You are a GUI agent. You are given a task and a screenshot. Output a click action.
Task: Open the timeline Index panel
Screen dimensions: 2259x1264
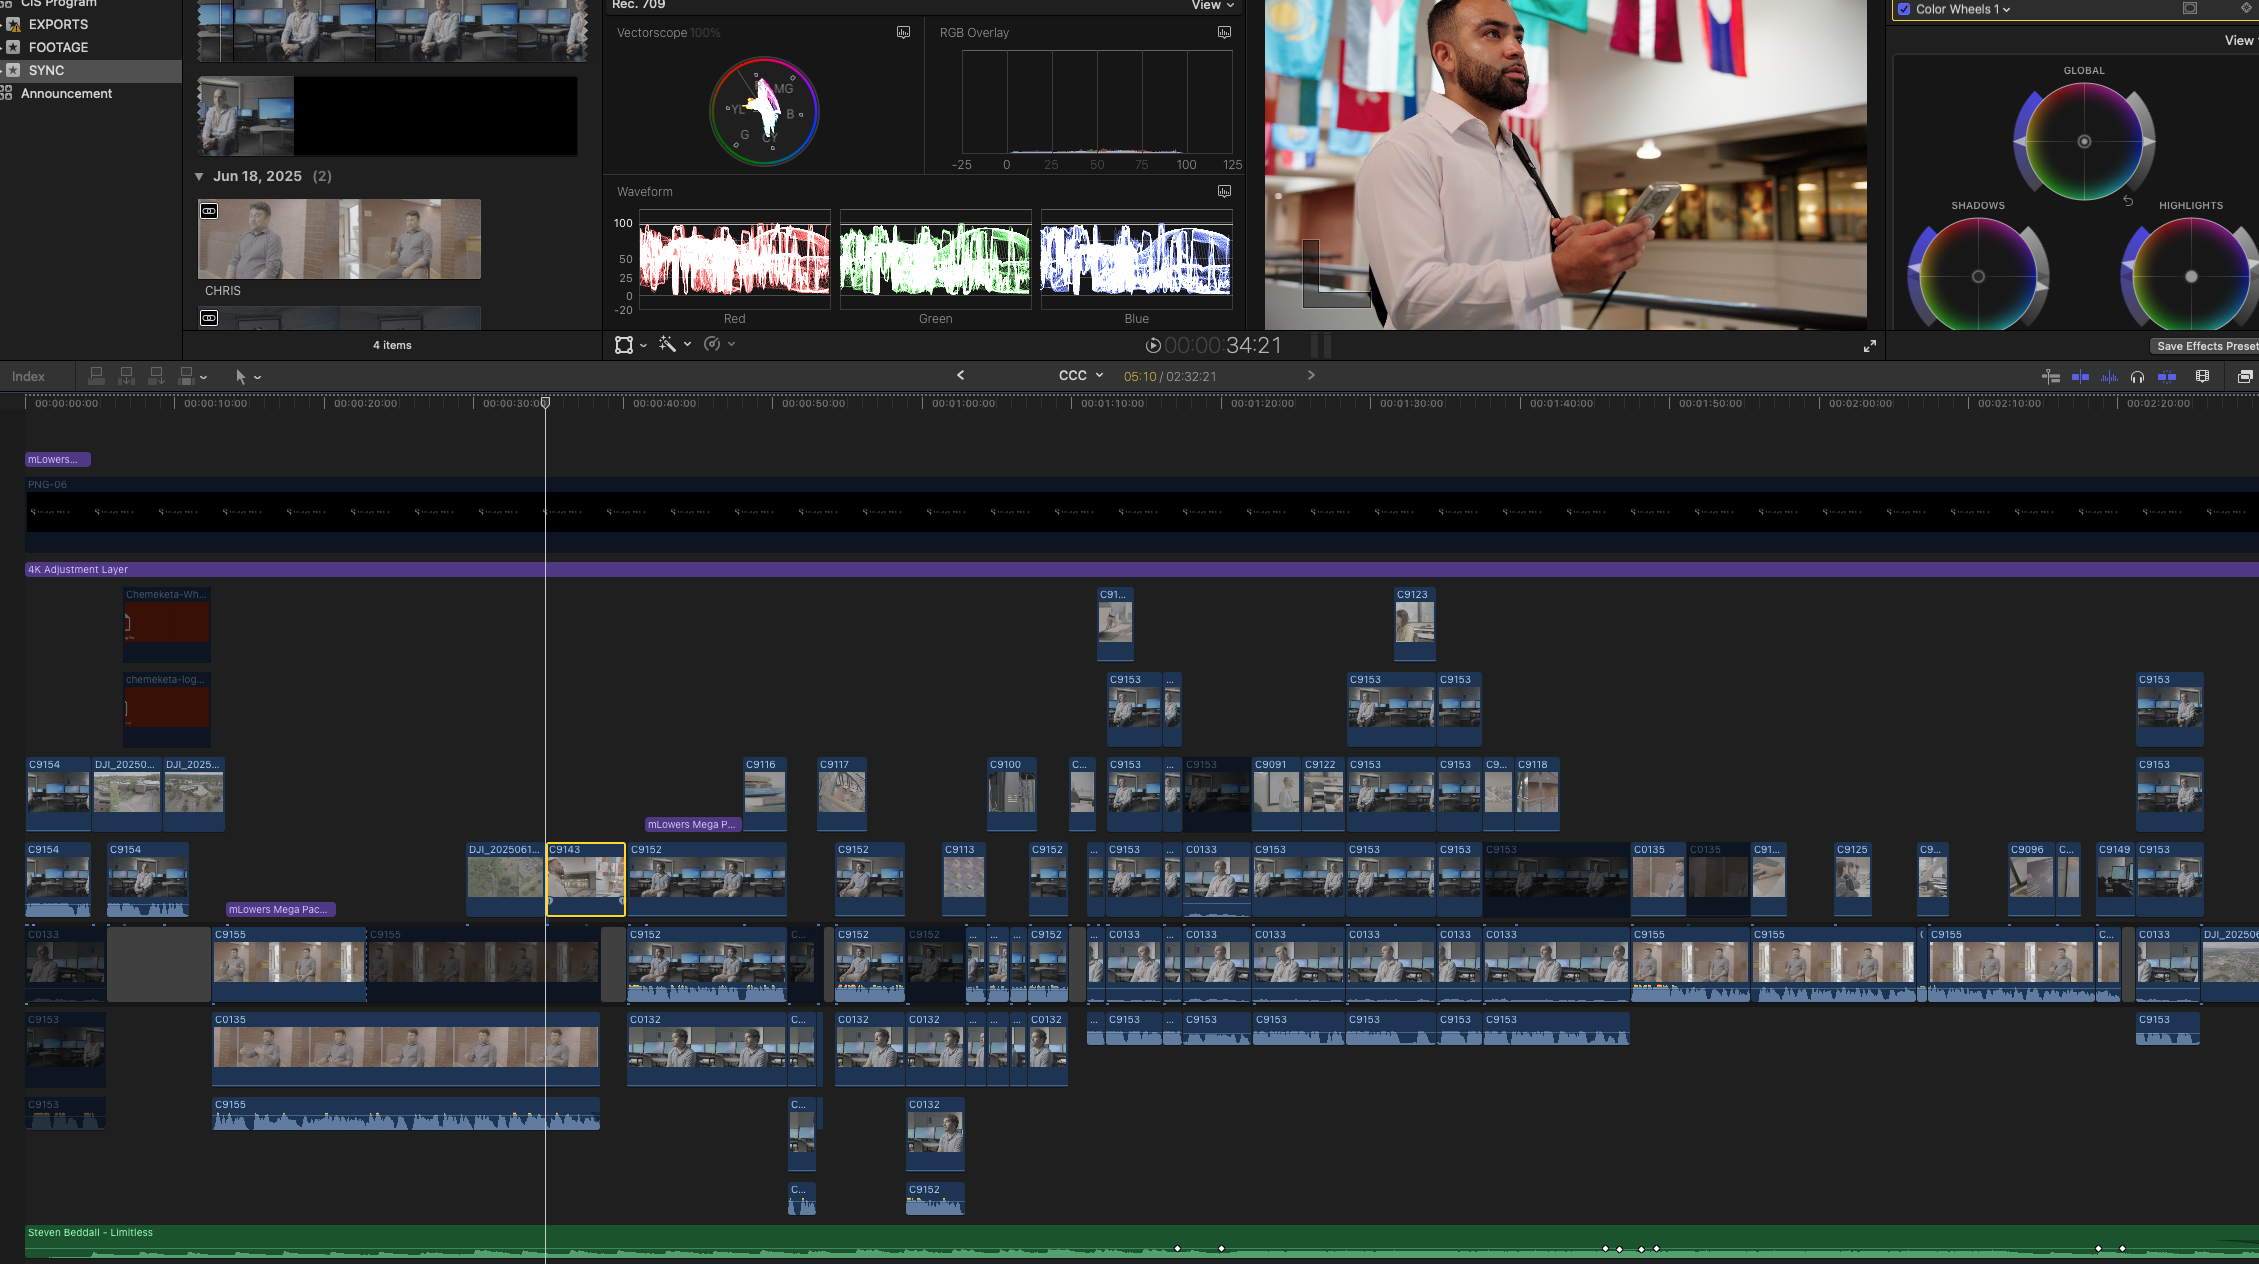[27, 376]
